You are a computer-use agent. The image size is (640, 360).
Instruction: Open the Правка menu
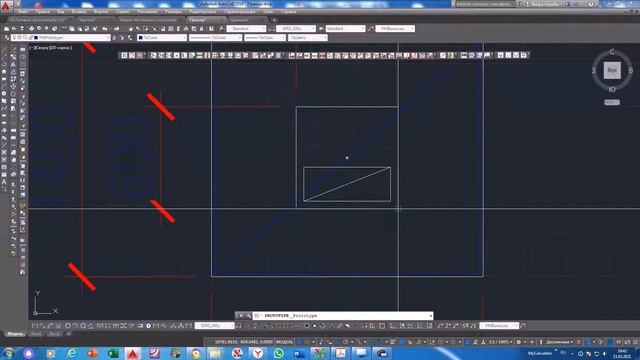click(42, 12)
